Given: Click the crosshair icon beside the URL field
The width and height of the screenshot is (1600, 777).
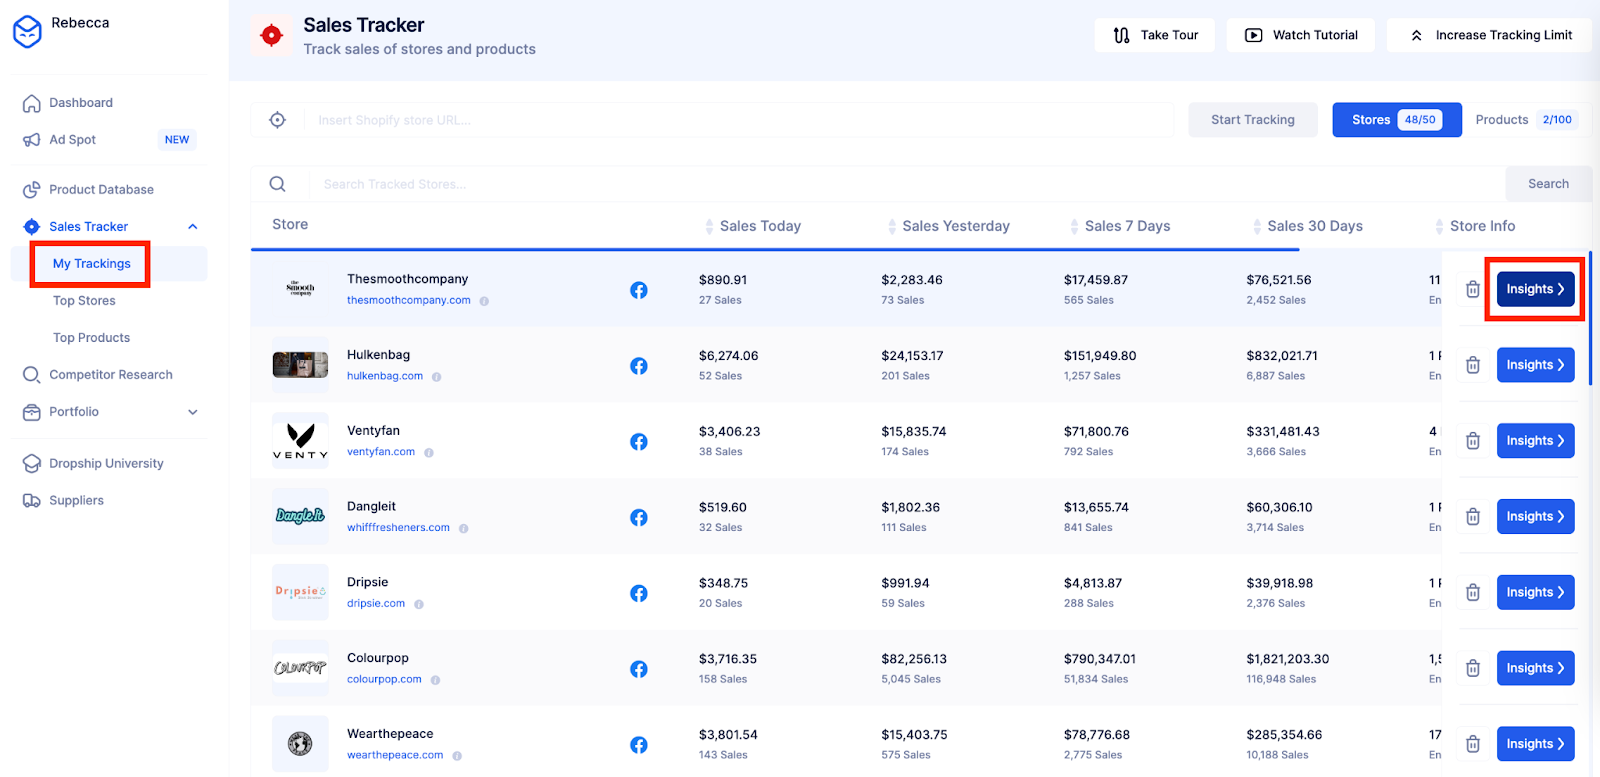Looking at the screenshot, I should click(x=278, y=120).
